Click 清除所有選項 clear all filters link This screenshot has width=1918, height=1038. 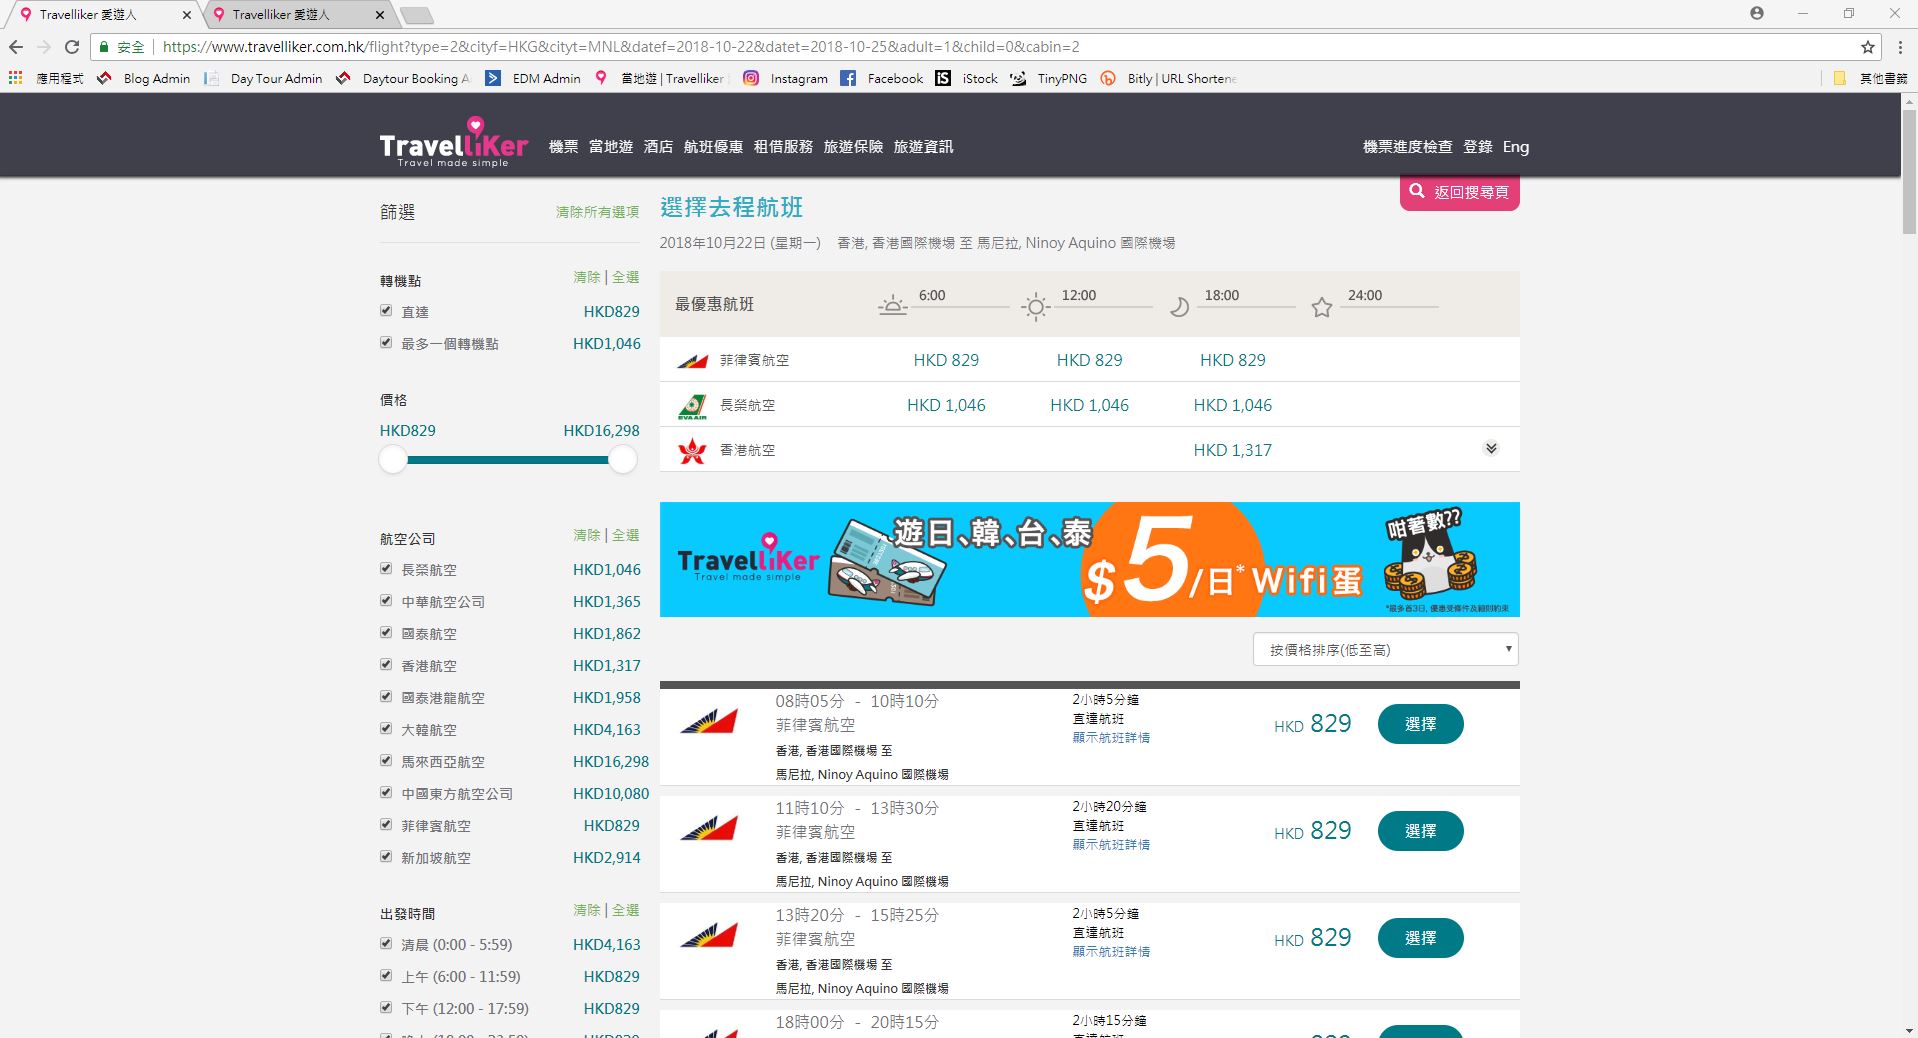(597, 212)
